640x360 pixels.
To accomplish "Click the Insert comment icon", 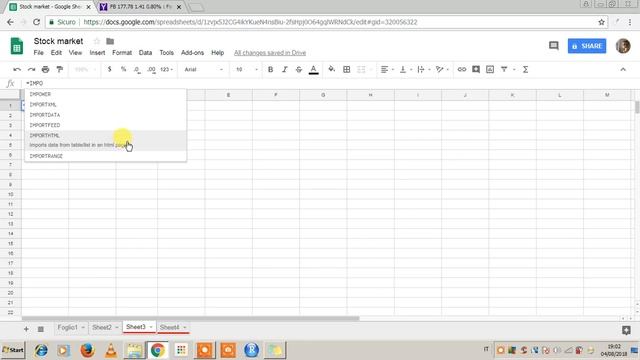I will pyautogui.click(x=476, y=69).
